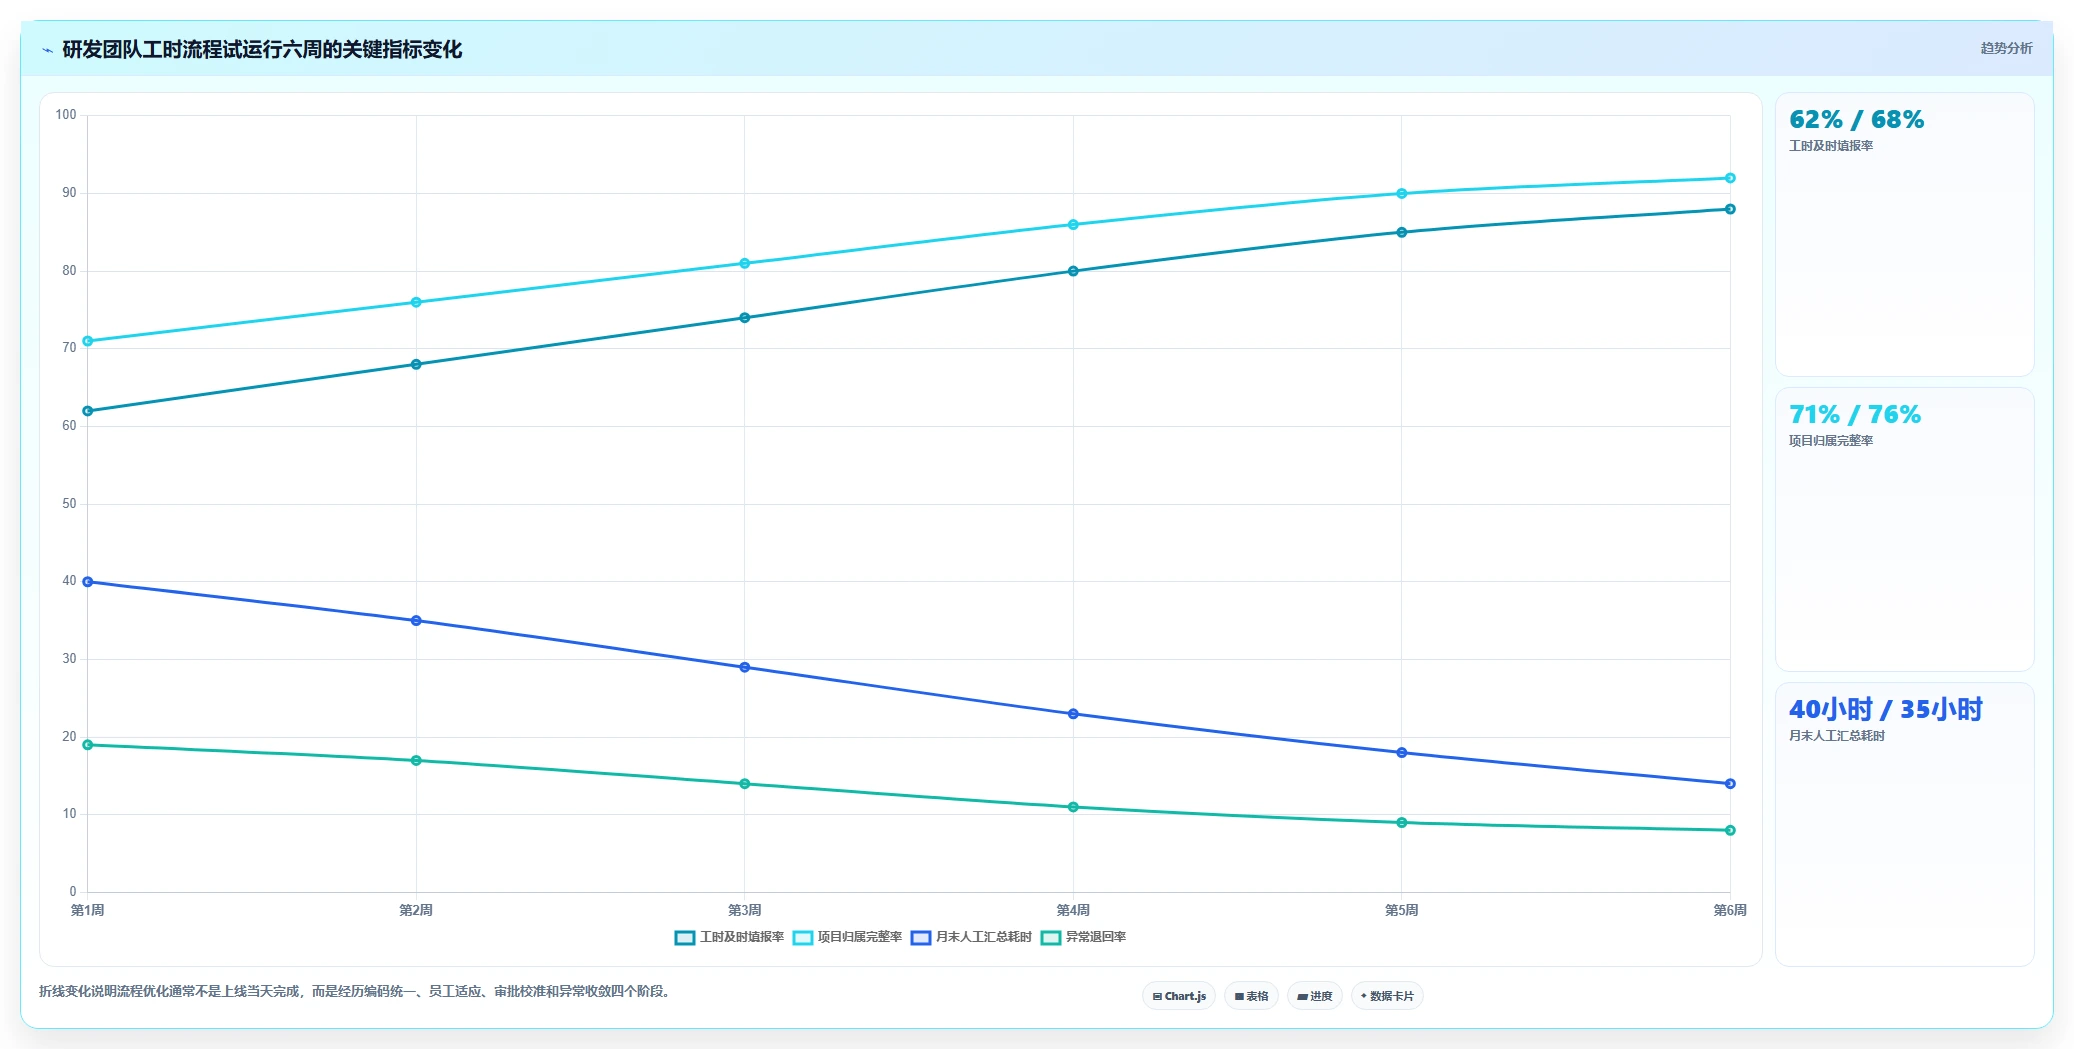Click 异常退回率 point at 第5周 (9)
Screen dimensions: 2074x1049
pyautogui.click(x=1402, y=823)
